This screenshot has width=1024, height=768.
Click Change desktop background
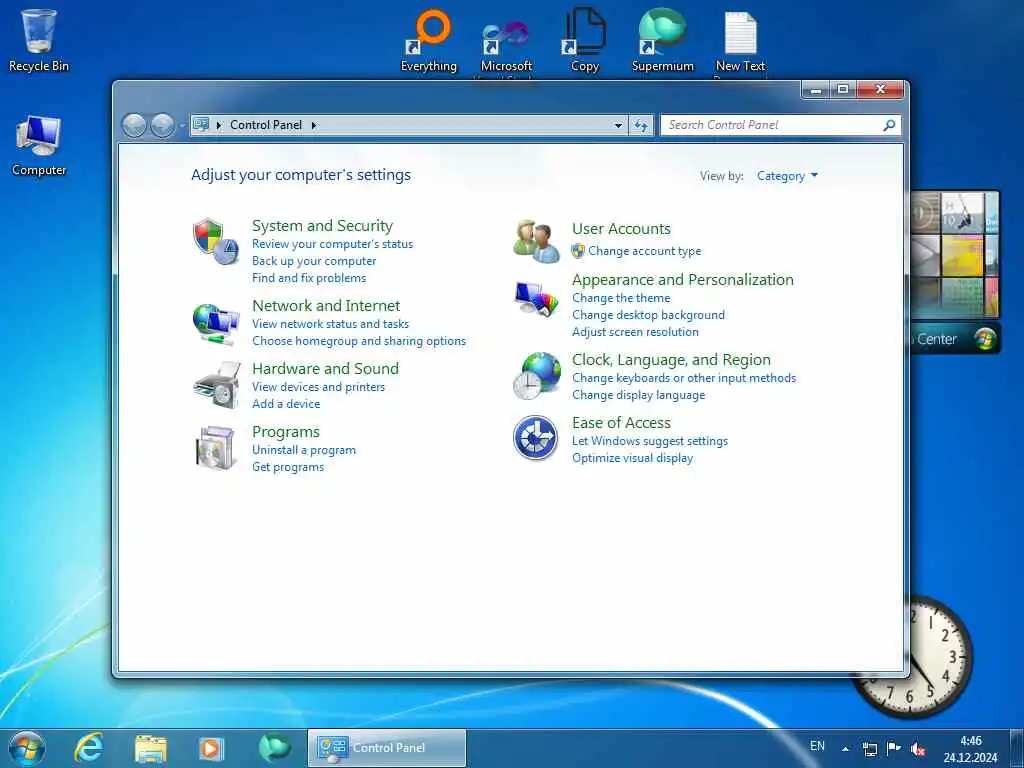(648, 315)
